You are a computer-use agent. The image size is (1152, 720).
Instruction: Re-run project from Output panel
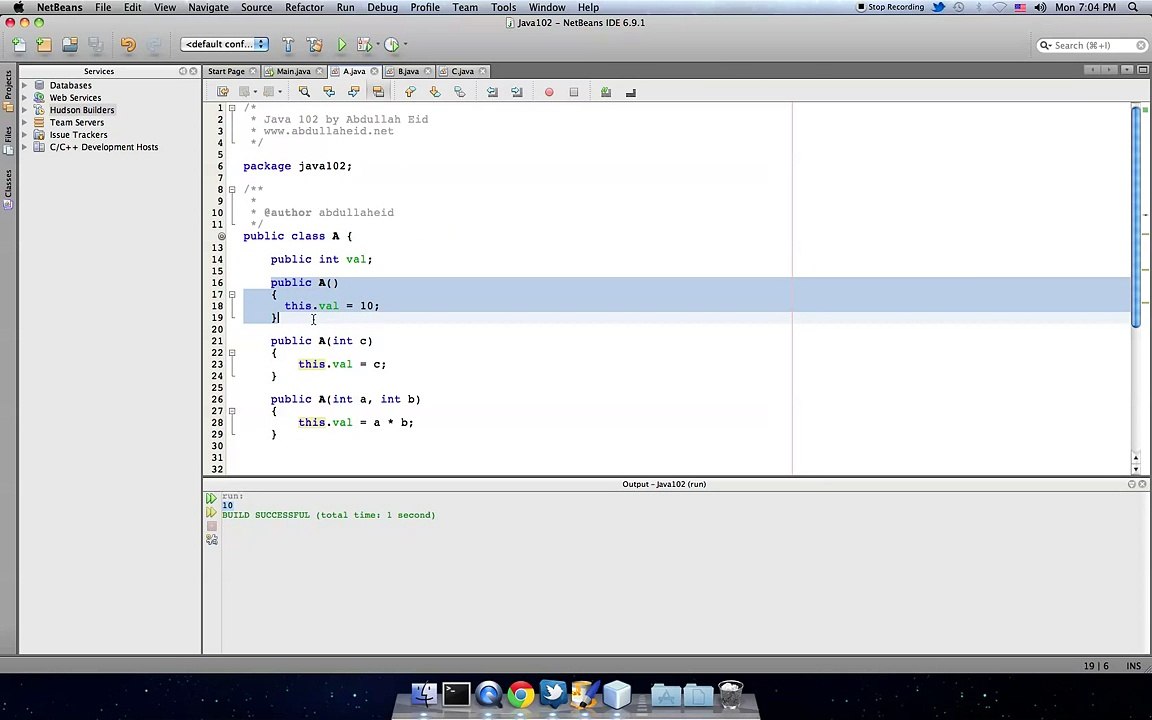[x=212, y=498]
